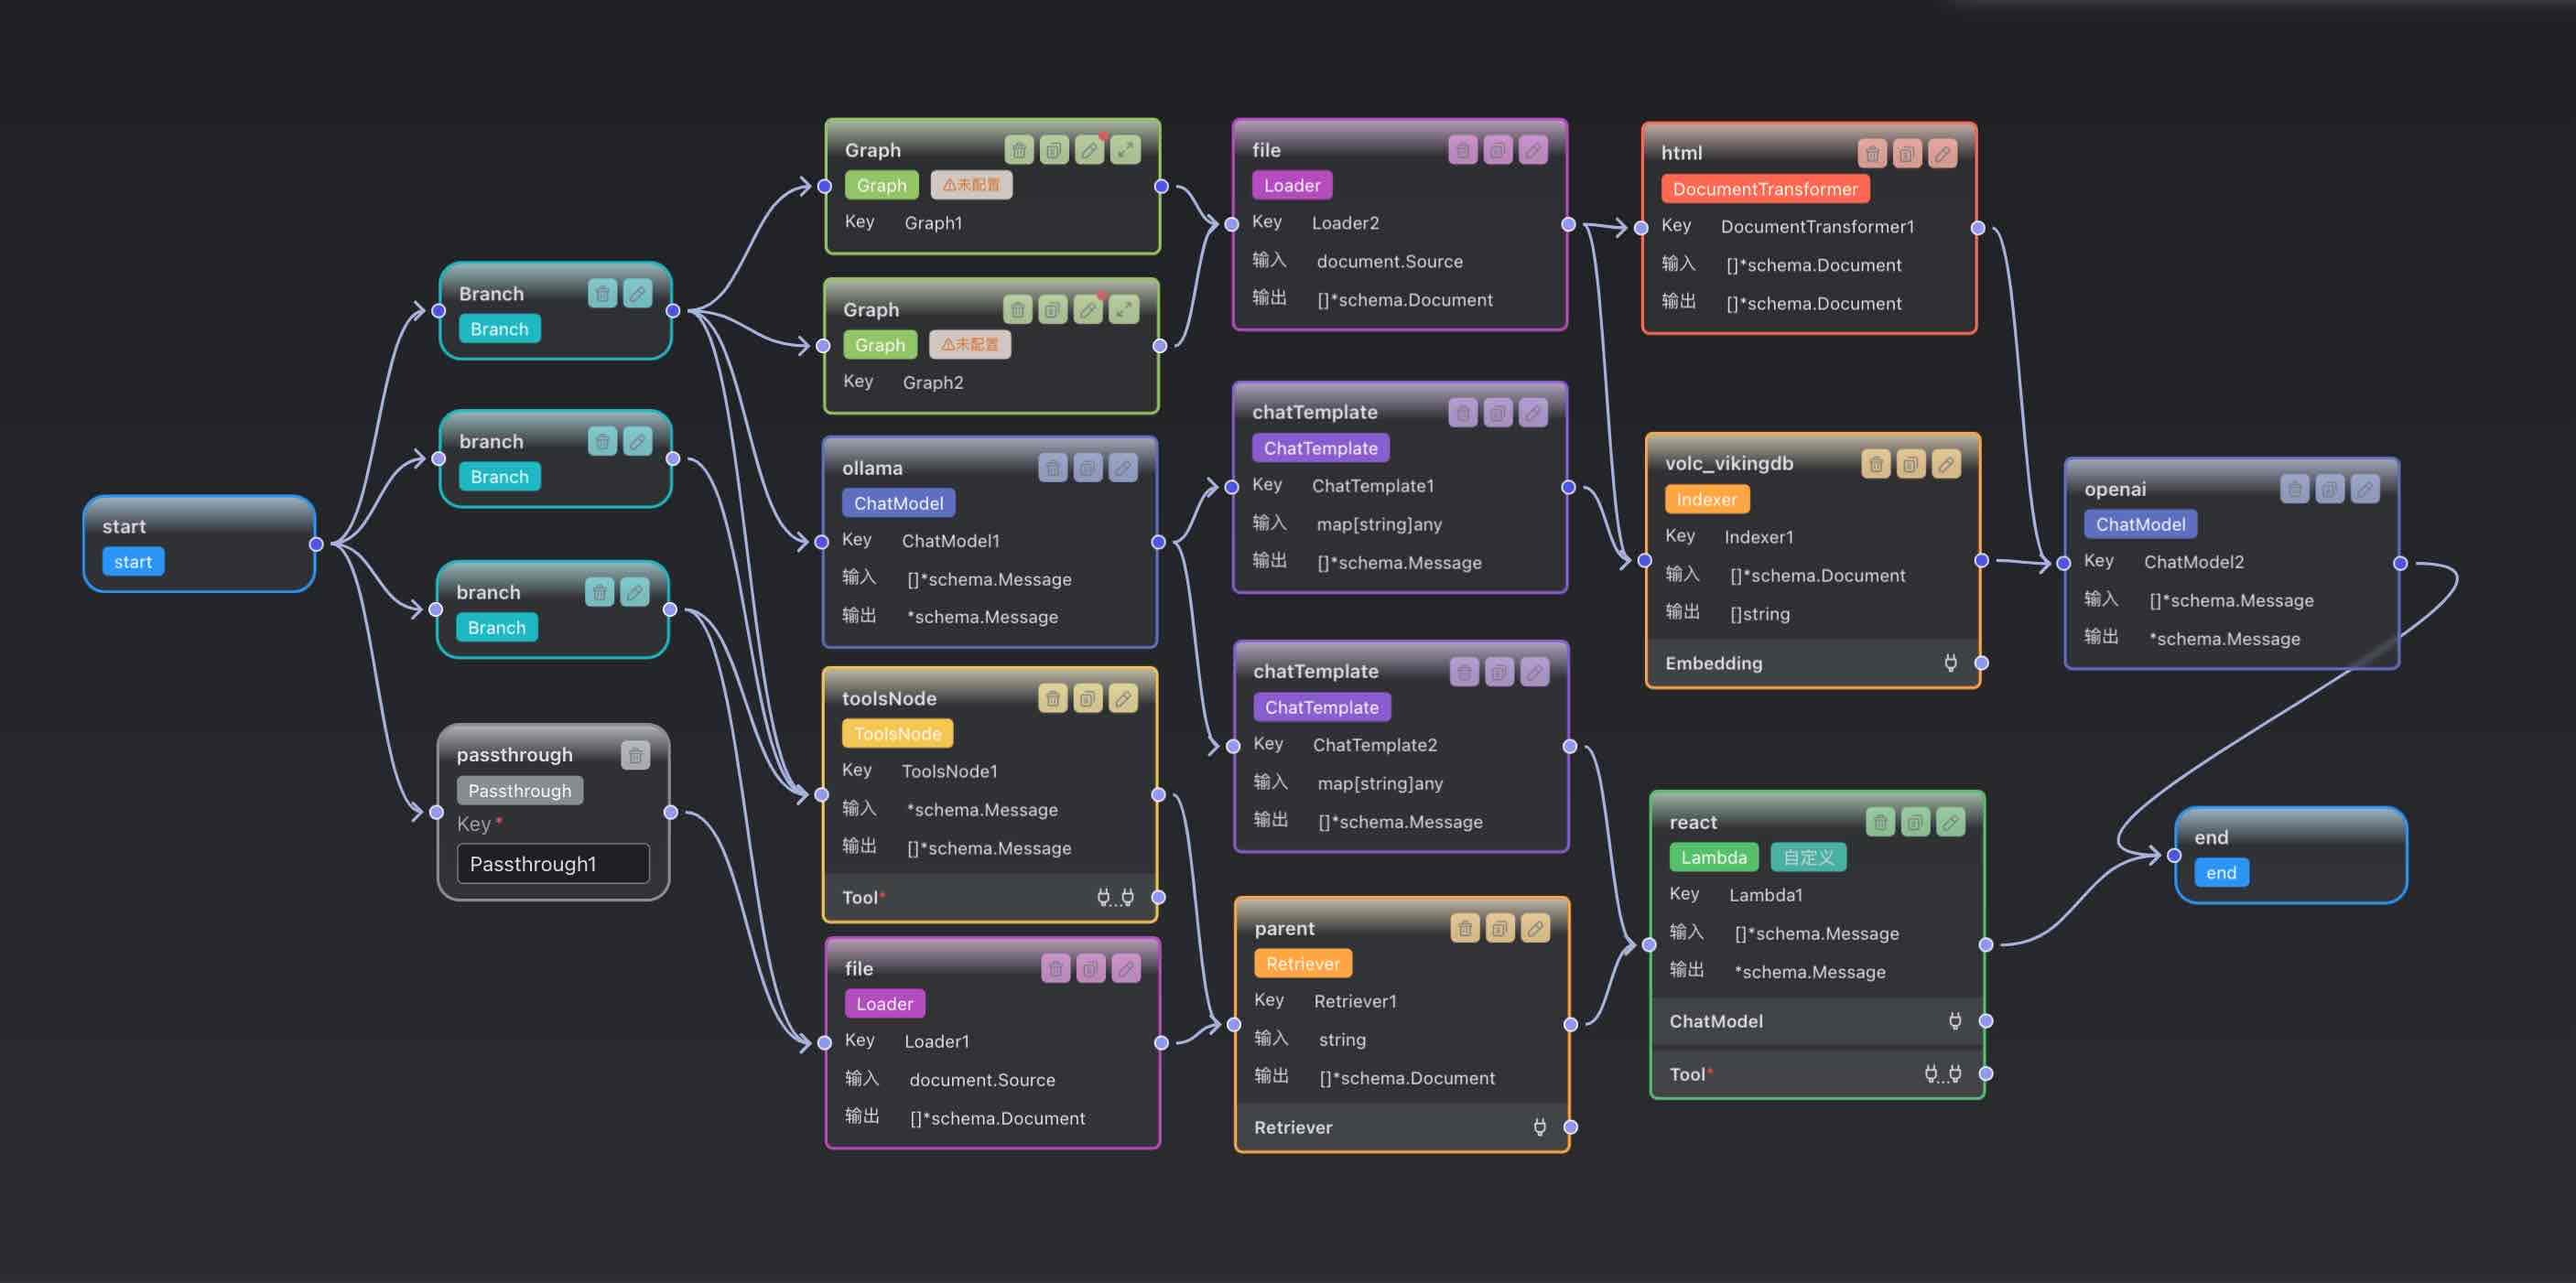Click the Retriever plug icon on parent node
This screenshot has height=1283, width=2576.
(x=1540, y=1127)
